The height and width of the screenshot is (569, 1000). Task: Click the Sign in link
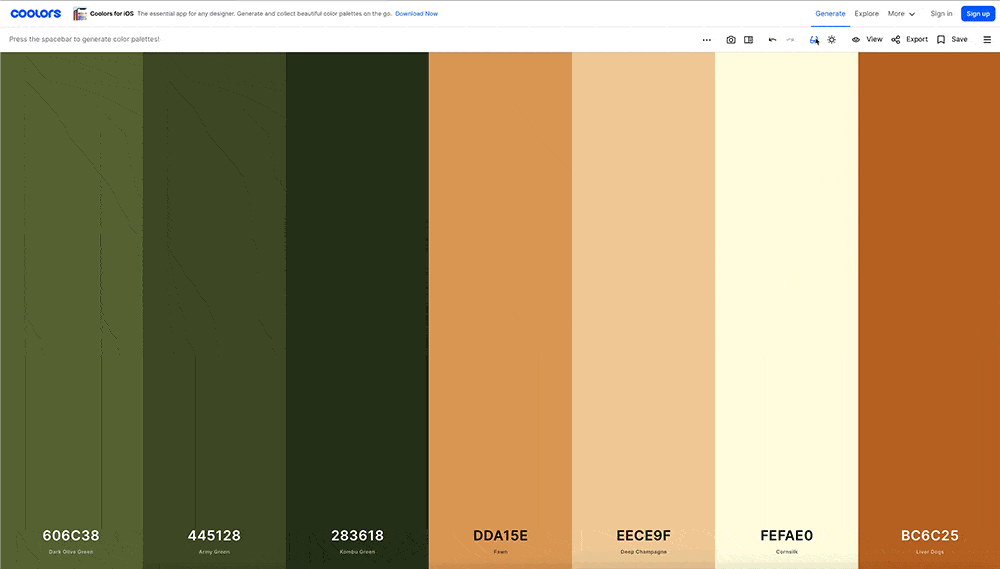point(941,13)
